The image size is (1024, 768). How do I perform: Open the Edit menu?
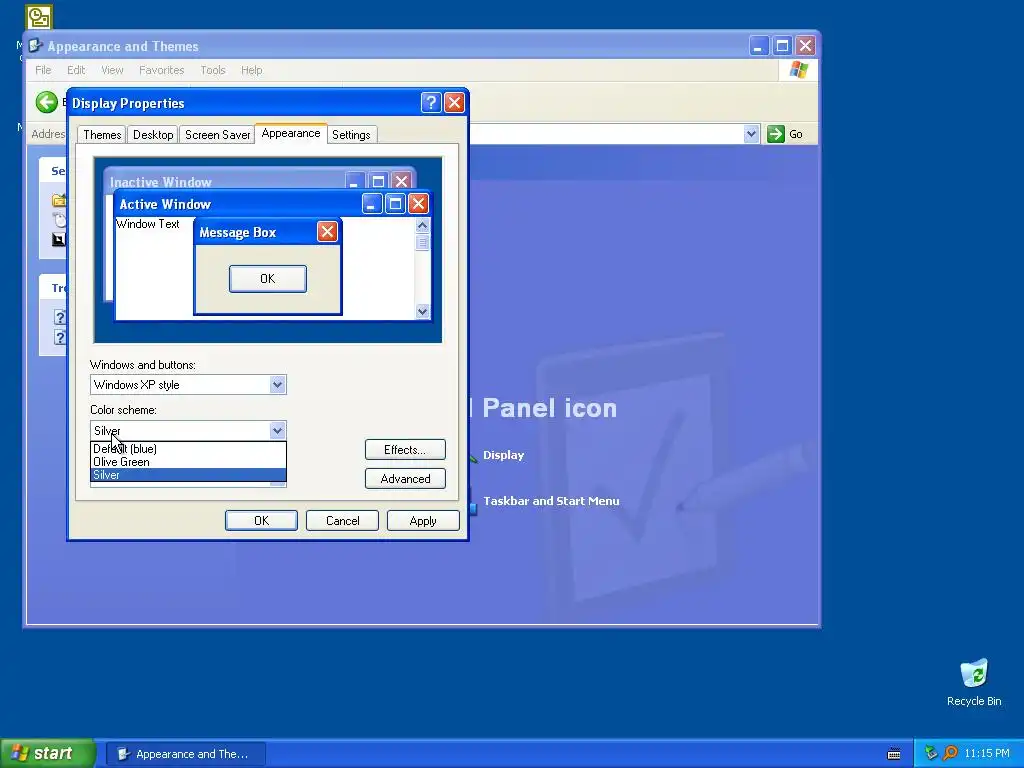pyautogui.click(x=76, y=70)
